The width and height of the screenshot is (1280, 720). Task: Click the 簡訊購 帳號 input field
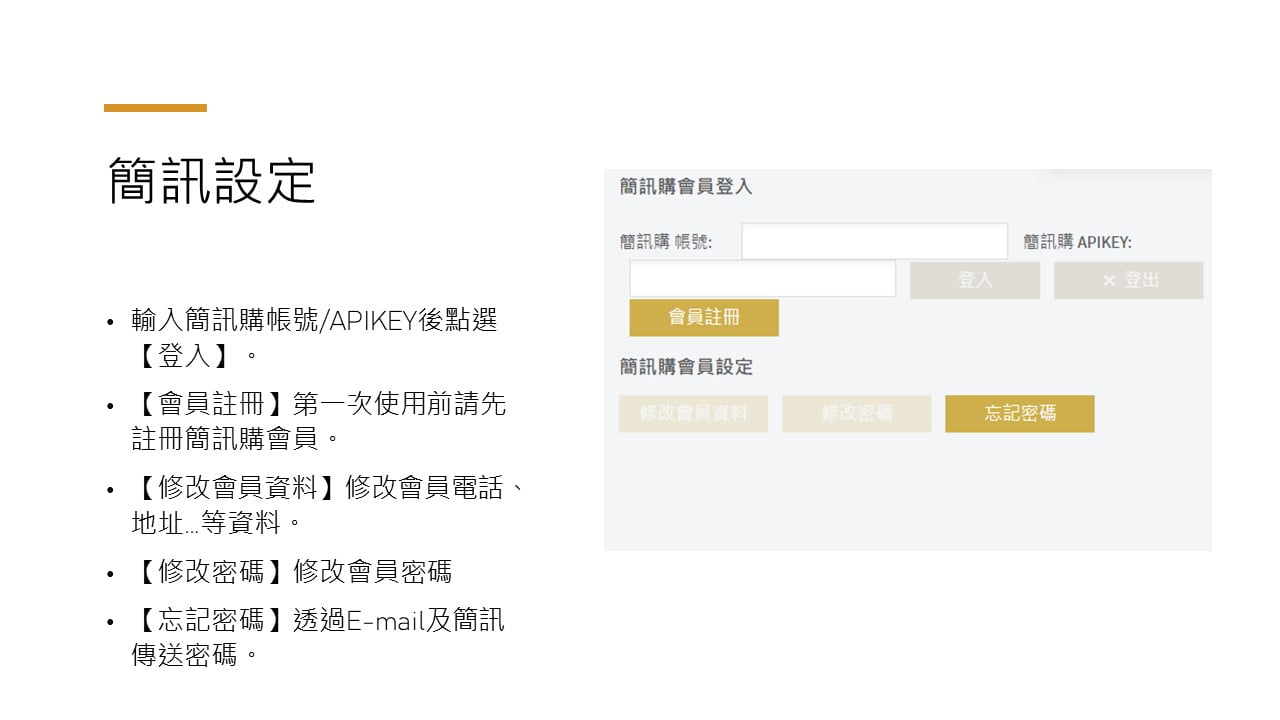(x=874, y=241)
